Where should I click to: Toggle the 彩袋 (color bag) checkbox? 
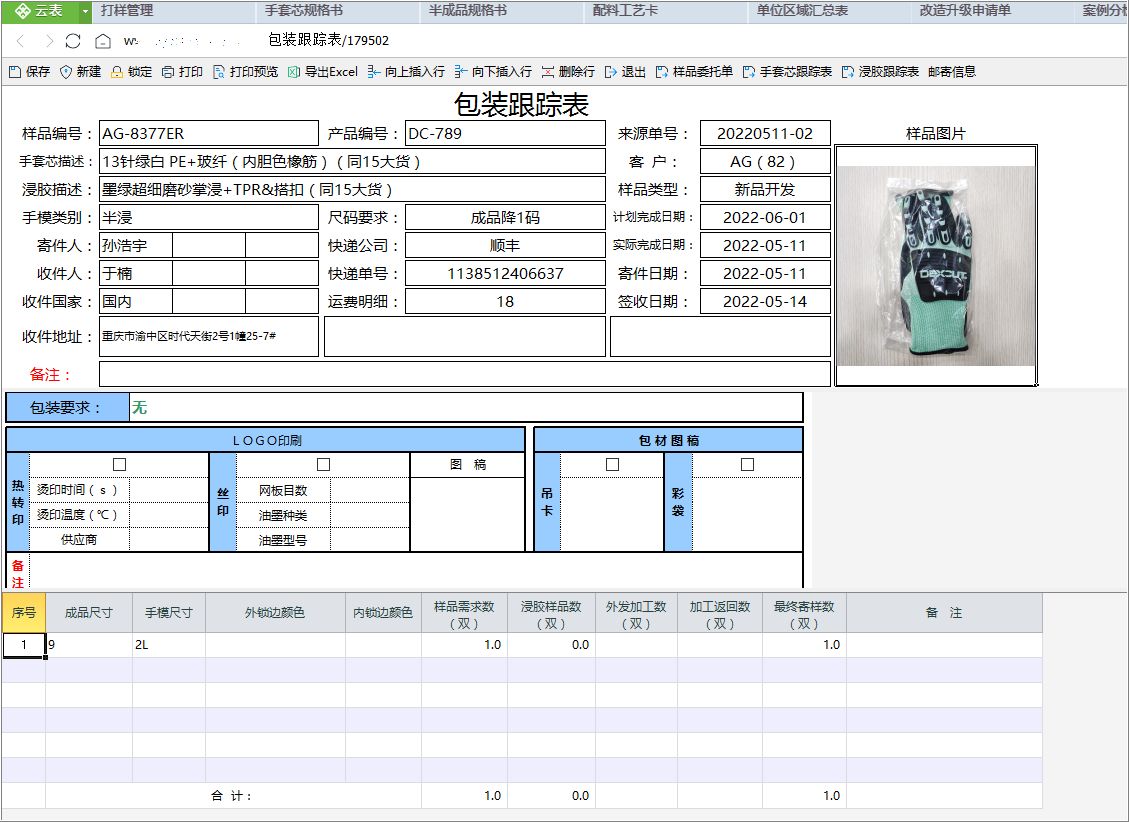(x=747, y=465)
